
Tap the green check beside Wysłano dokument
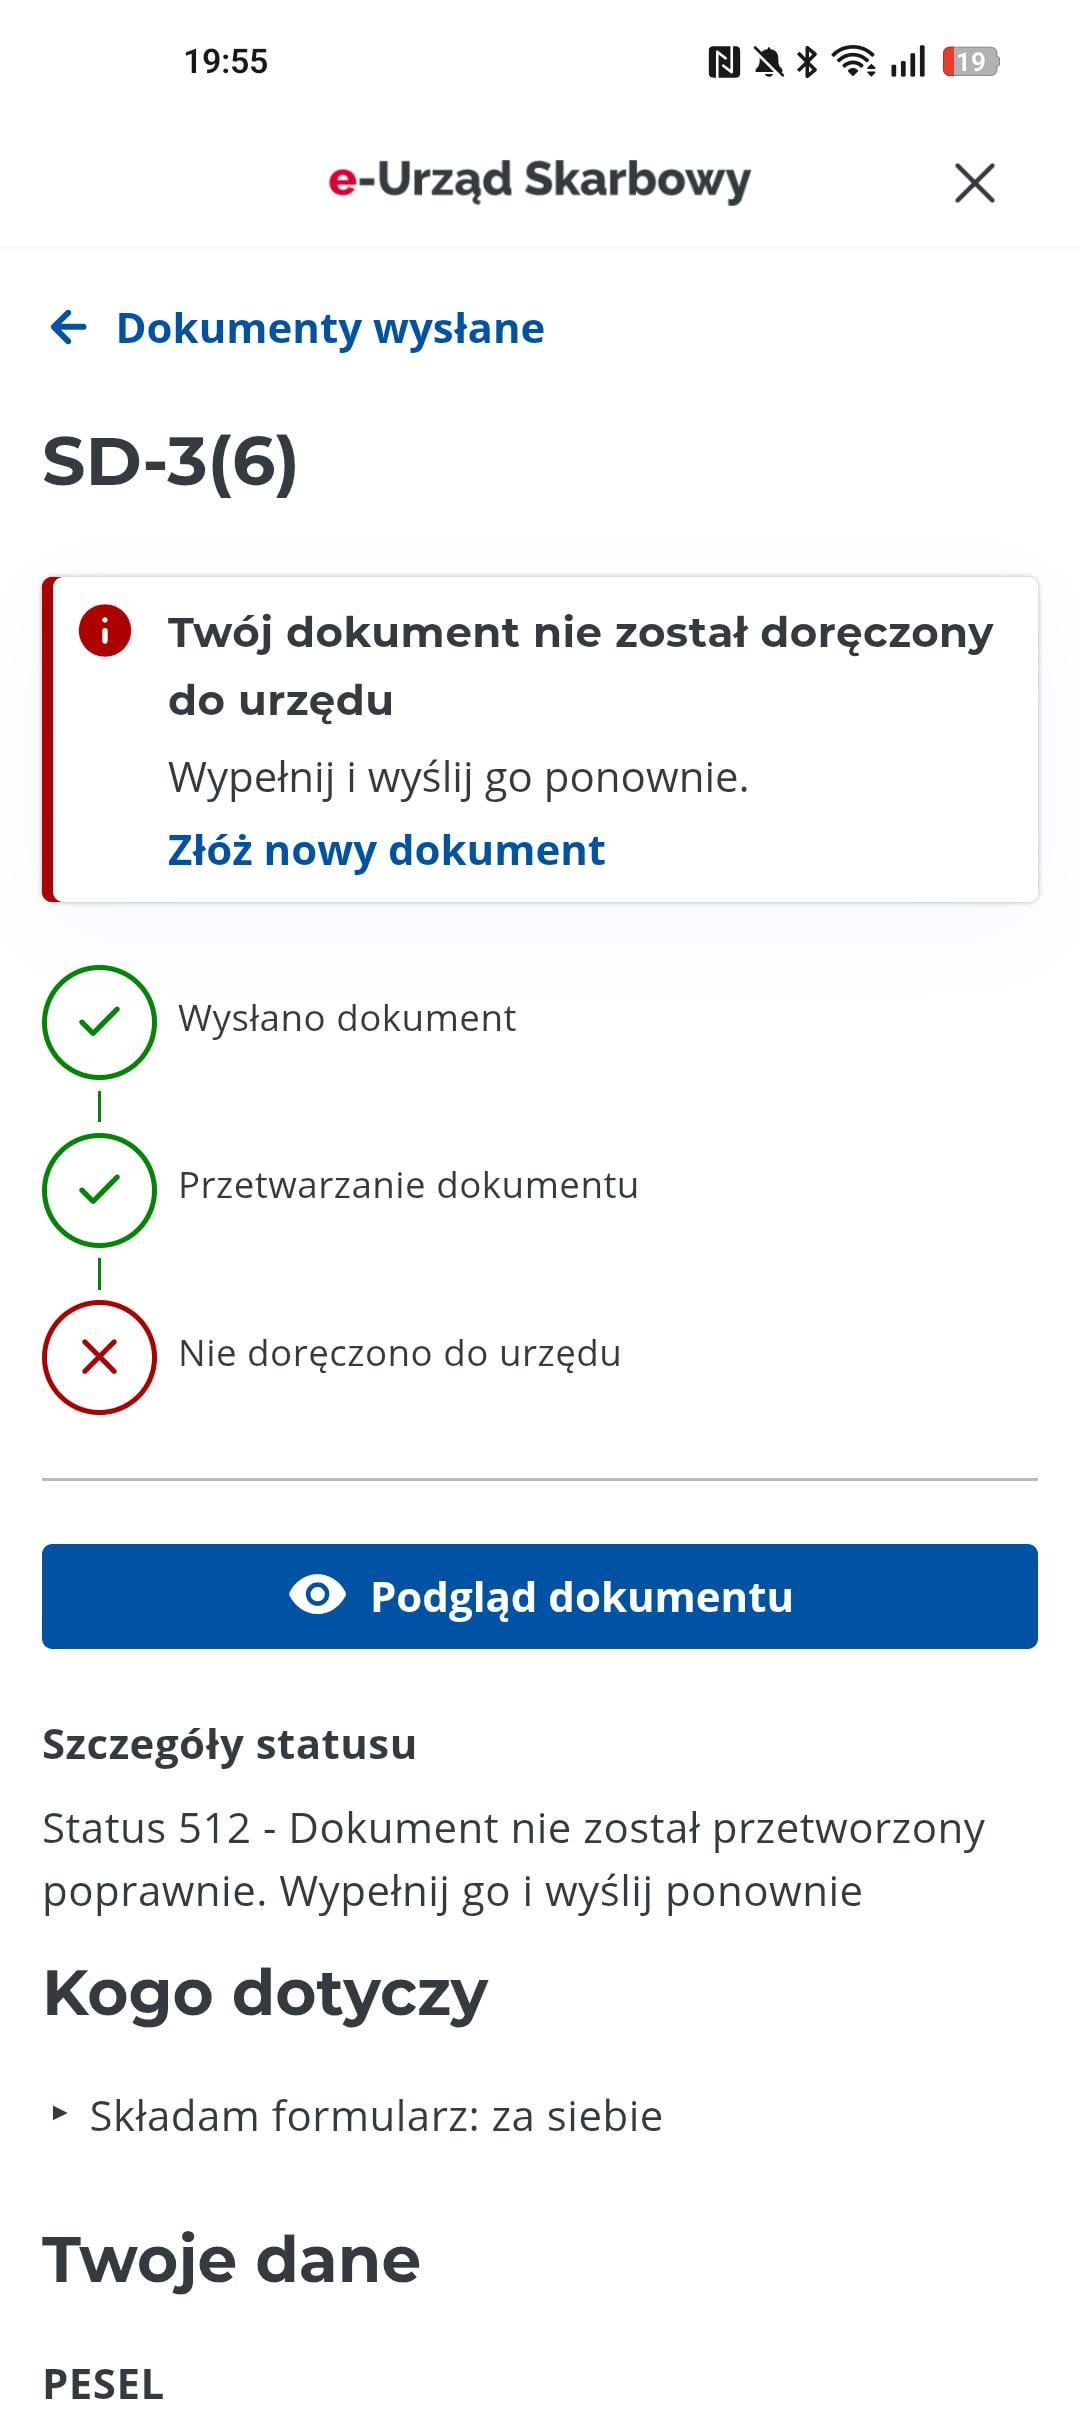click(x=99, y=1021)
